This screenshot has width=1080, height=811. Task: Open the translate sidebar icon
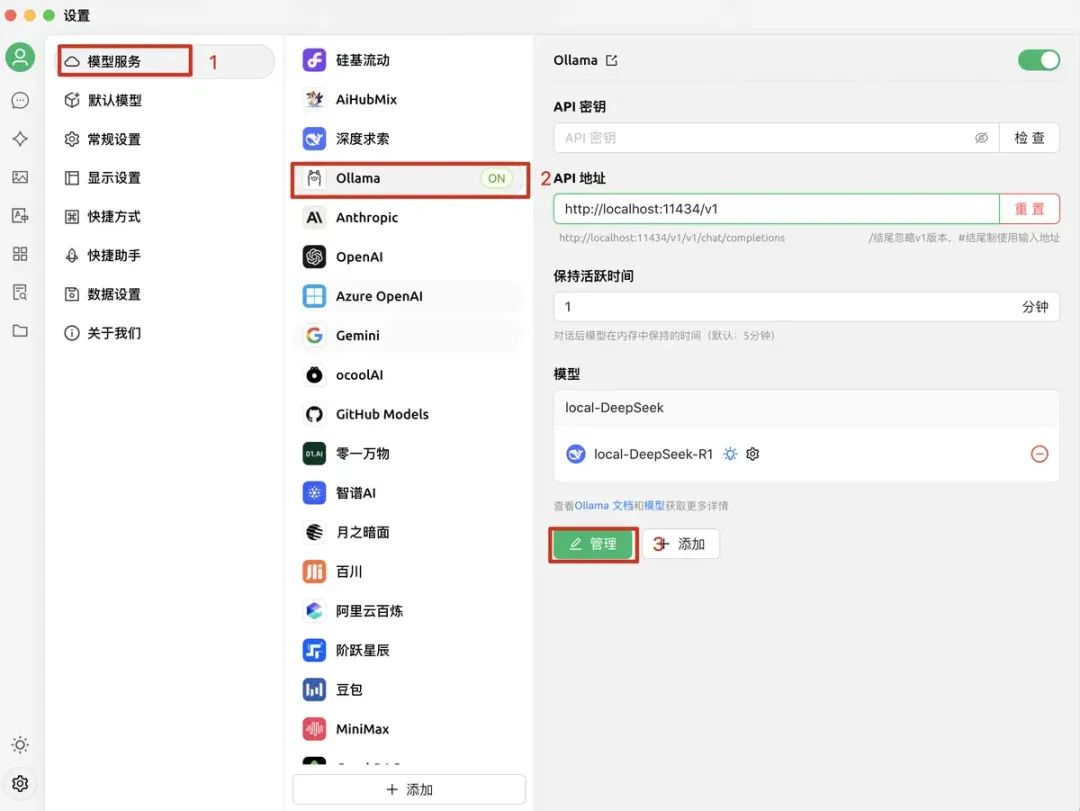click(20, 216)
